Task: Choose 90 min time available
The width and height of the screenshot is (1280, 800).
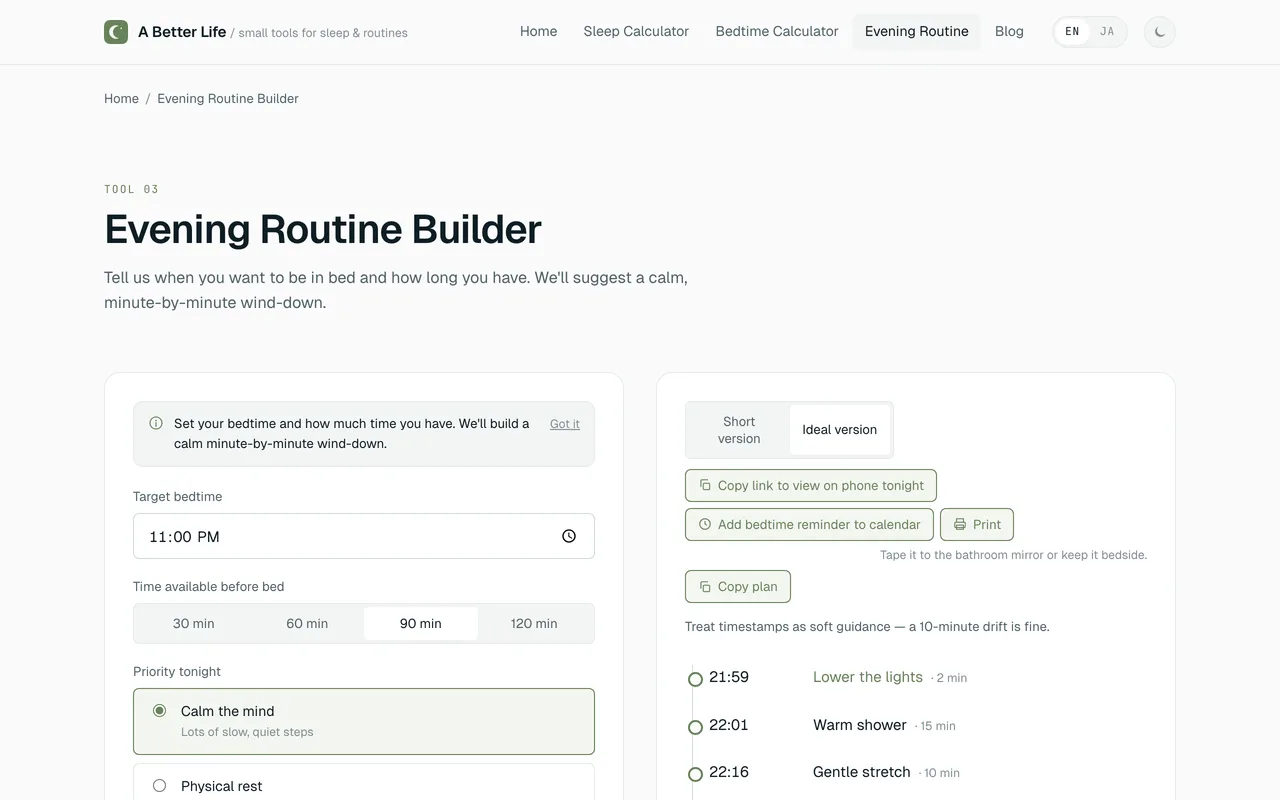Action: point(421,623)
